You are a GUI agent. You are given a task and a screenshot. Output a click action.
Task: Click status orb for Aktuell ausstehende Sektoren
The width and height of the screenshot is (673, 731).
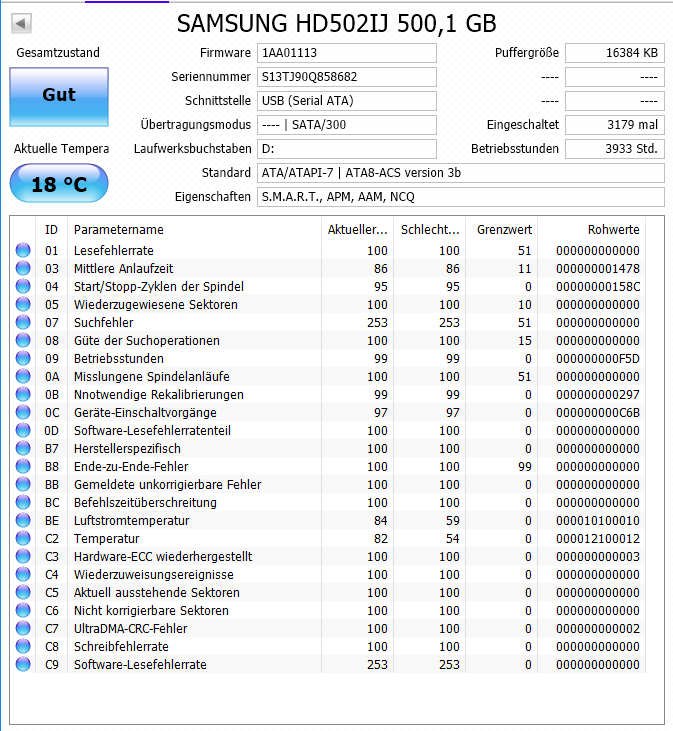(x=23, y=593)
